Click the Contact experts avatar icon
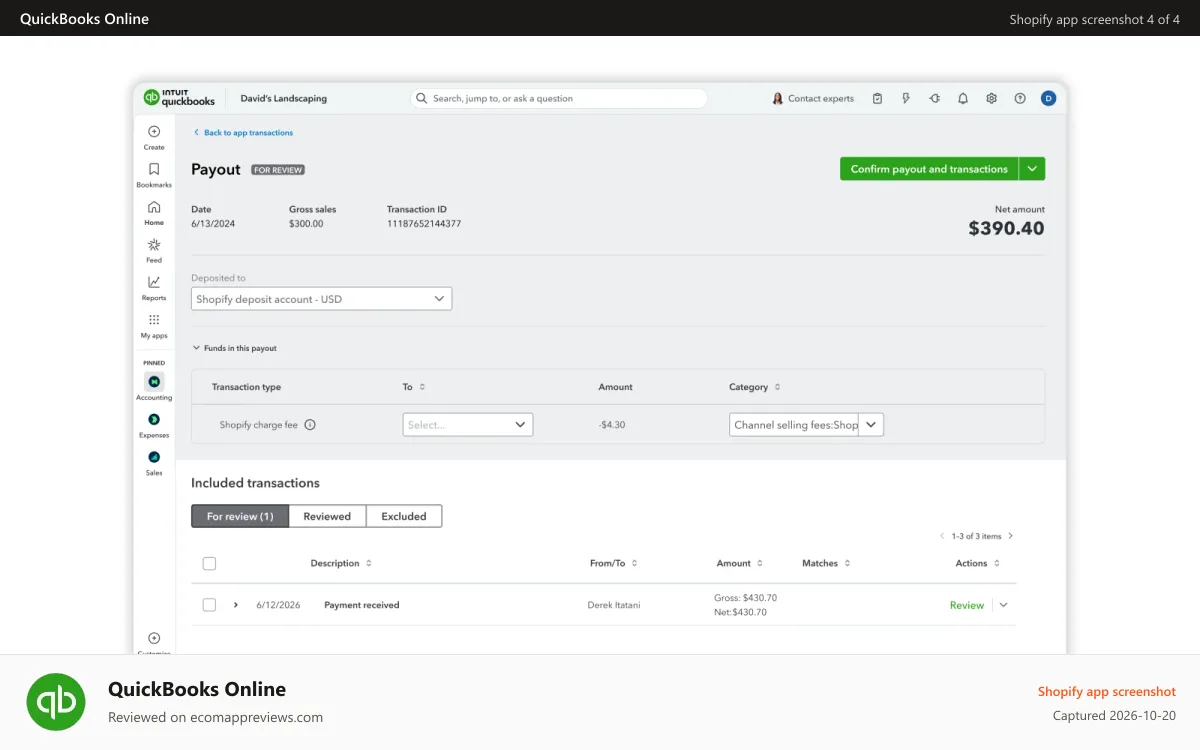The width and height of the screenshot is (1200, 750). [777, 98]
